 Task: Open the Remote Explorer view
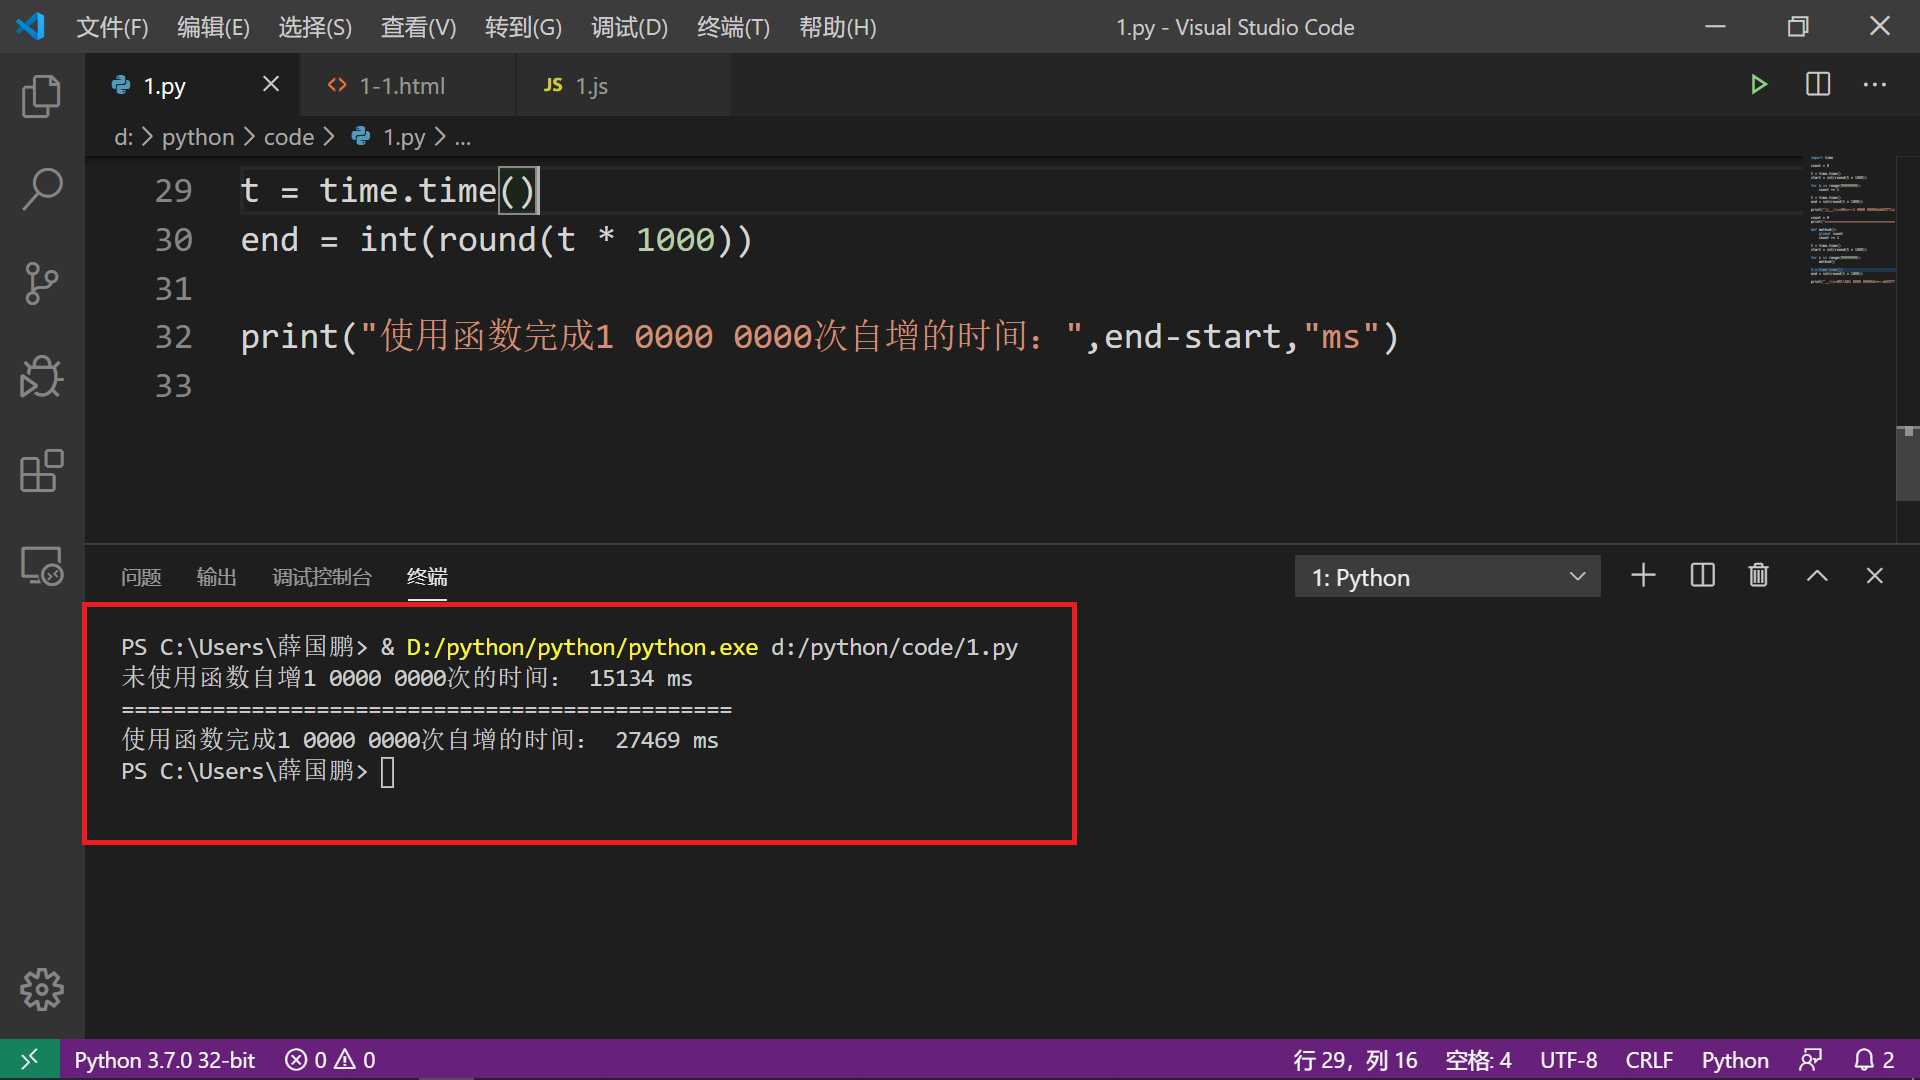click(41, 566)
